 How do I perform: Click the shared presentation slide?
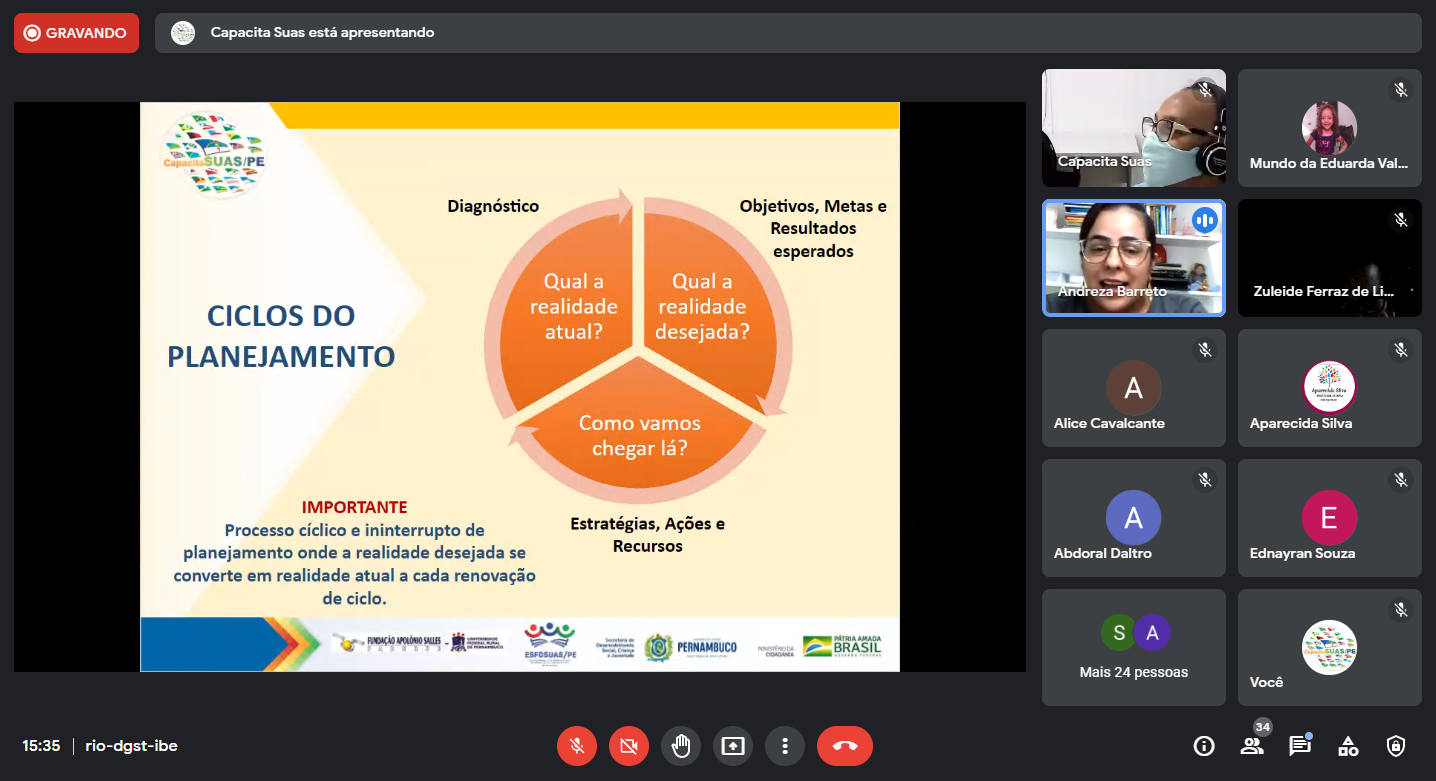tap(519, 386)
